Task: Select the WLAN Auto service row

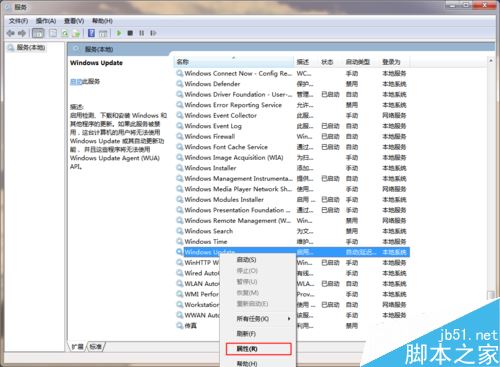Action: 202,284
